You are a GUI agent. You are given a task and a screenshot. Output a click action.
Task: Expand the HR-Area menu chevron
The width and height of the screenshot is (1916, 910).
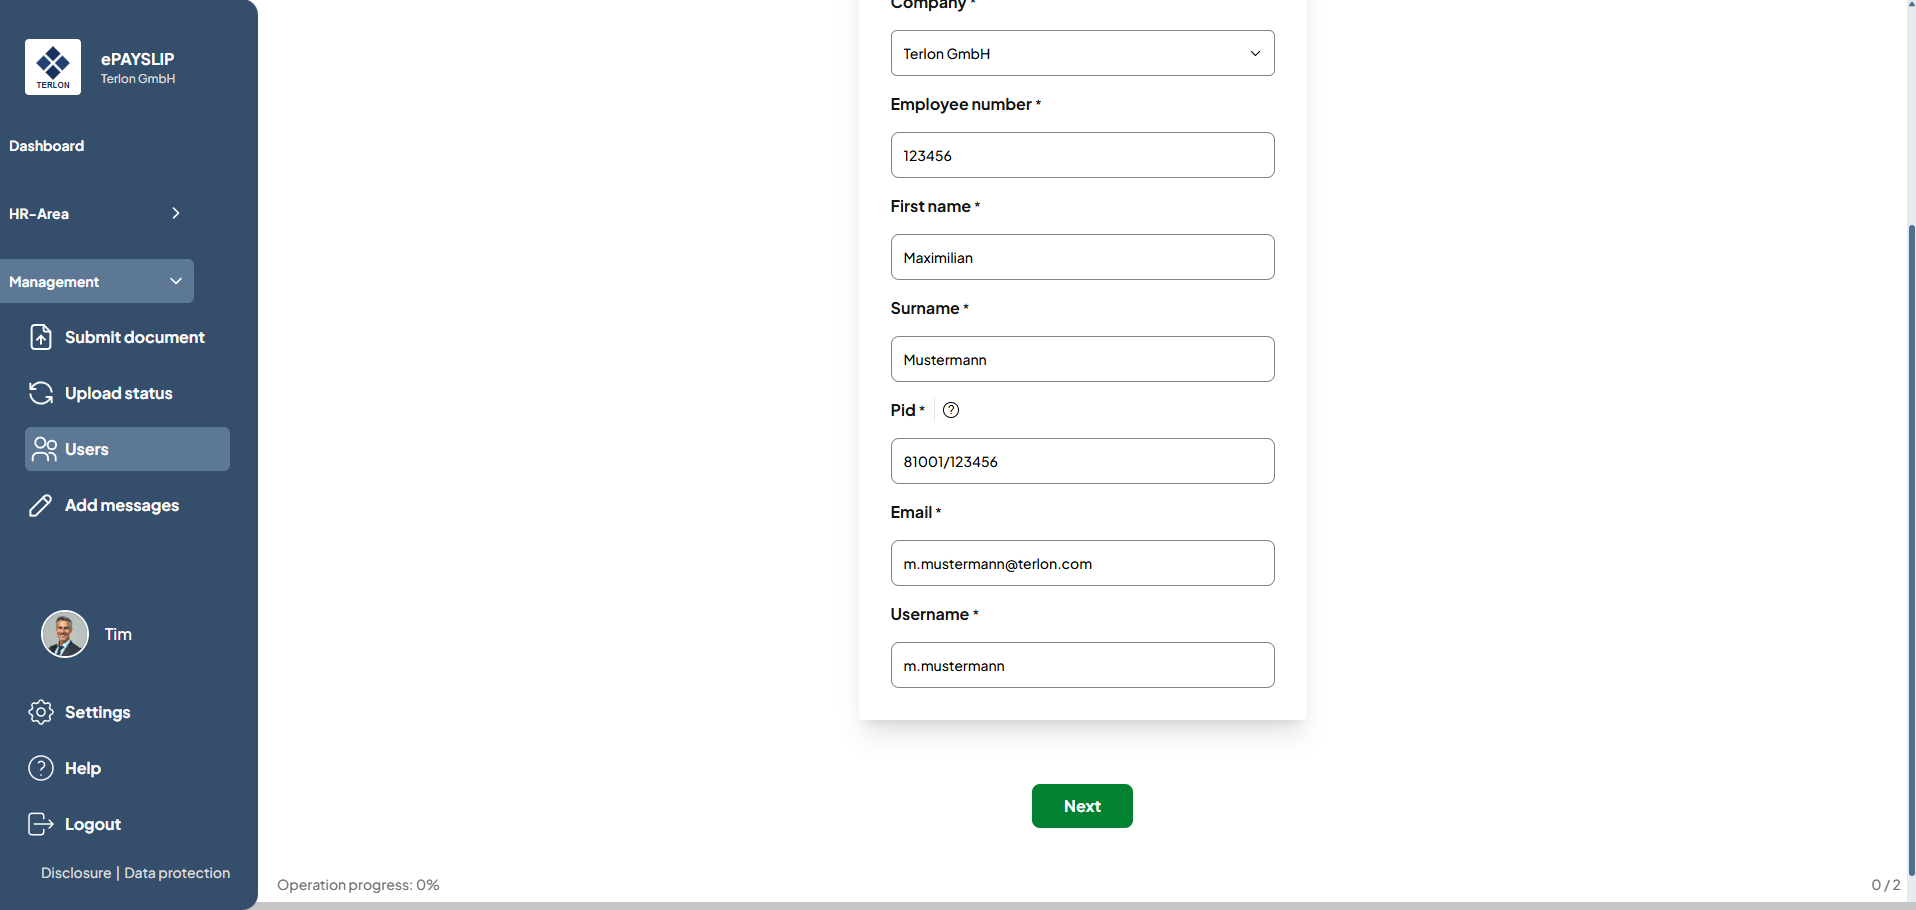click(x=176, y=213)
